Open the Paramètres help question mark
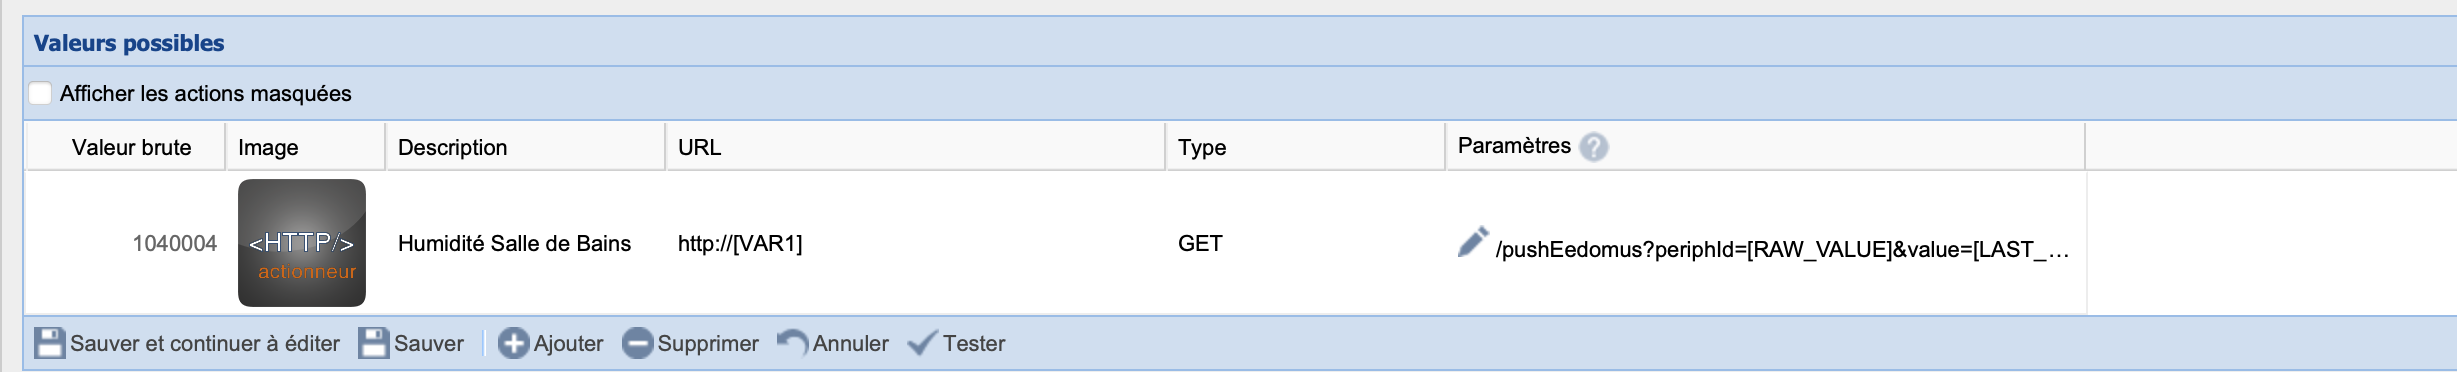This screenshot has width=2457, height=372. [x=1594, y=147]
